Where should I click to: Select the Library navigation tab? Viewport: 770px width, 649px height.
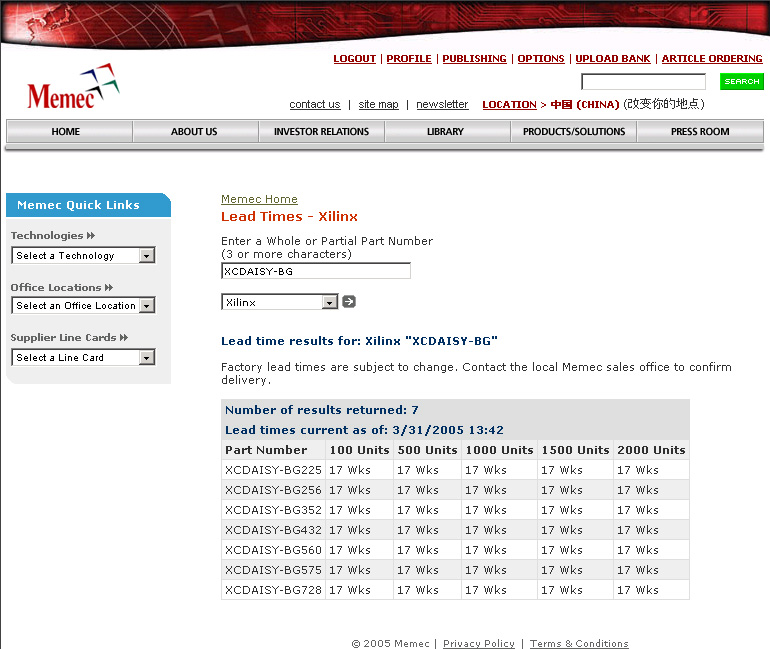pyautogui.click(x=445, y=132)
